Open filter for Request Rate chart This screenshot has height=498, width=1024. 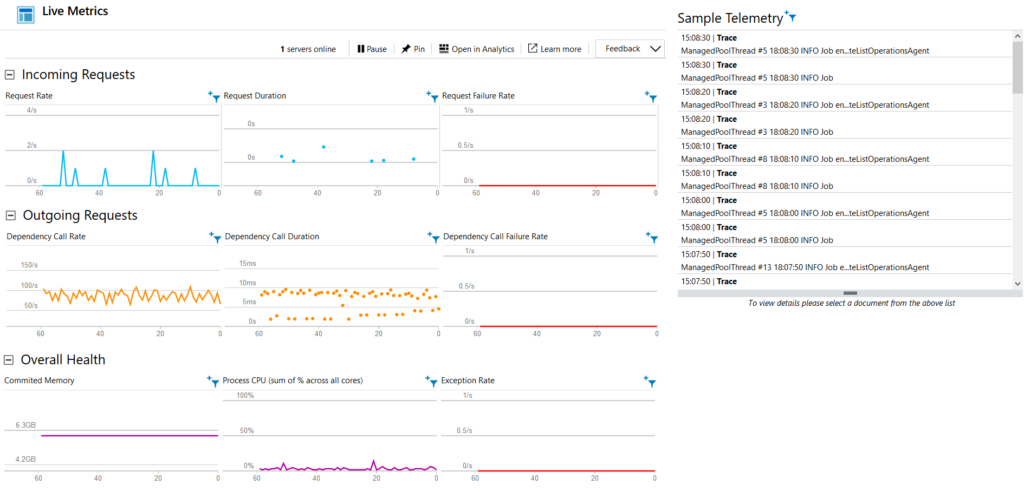pos(215,97)
